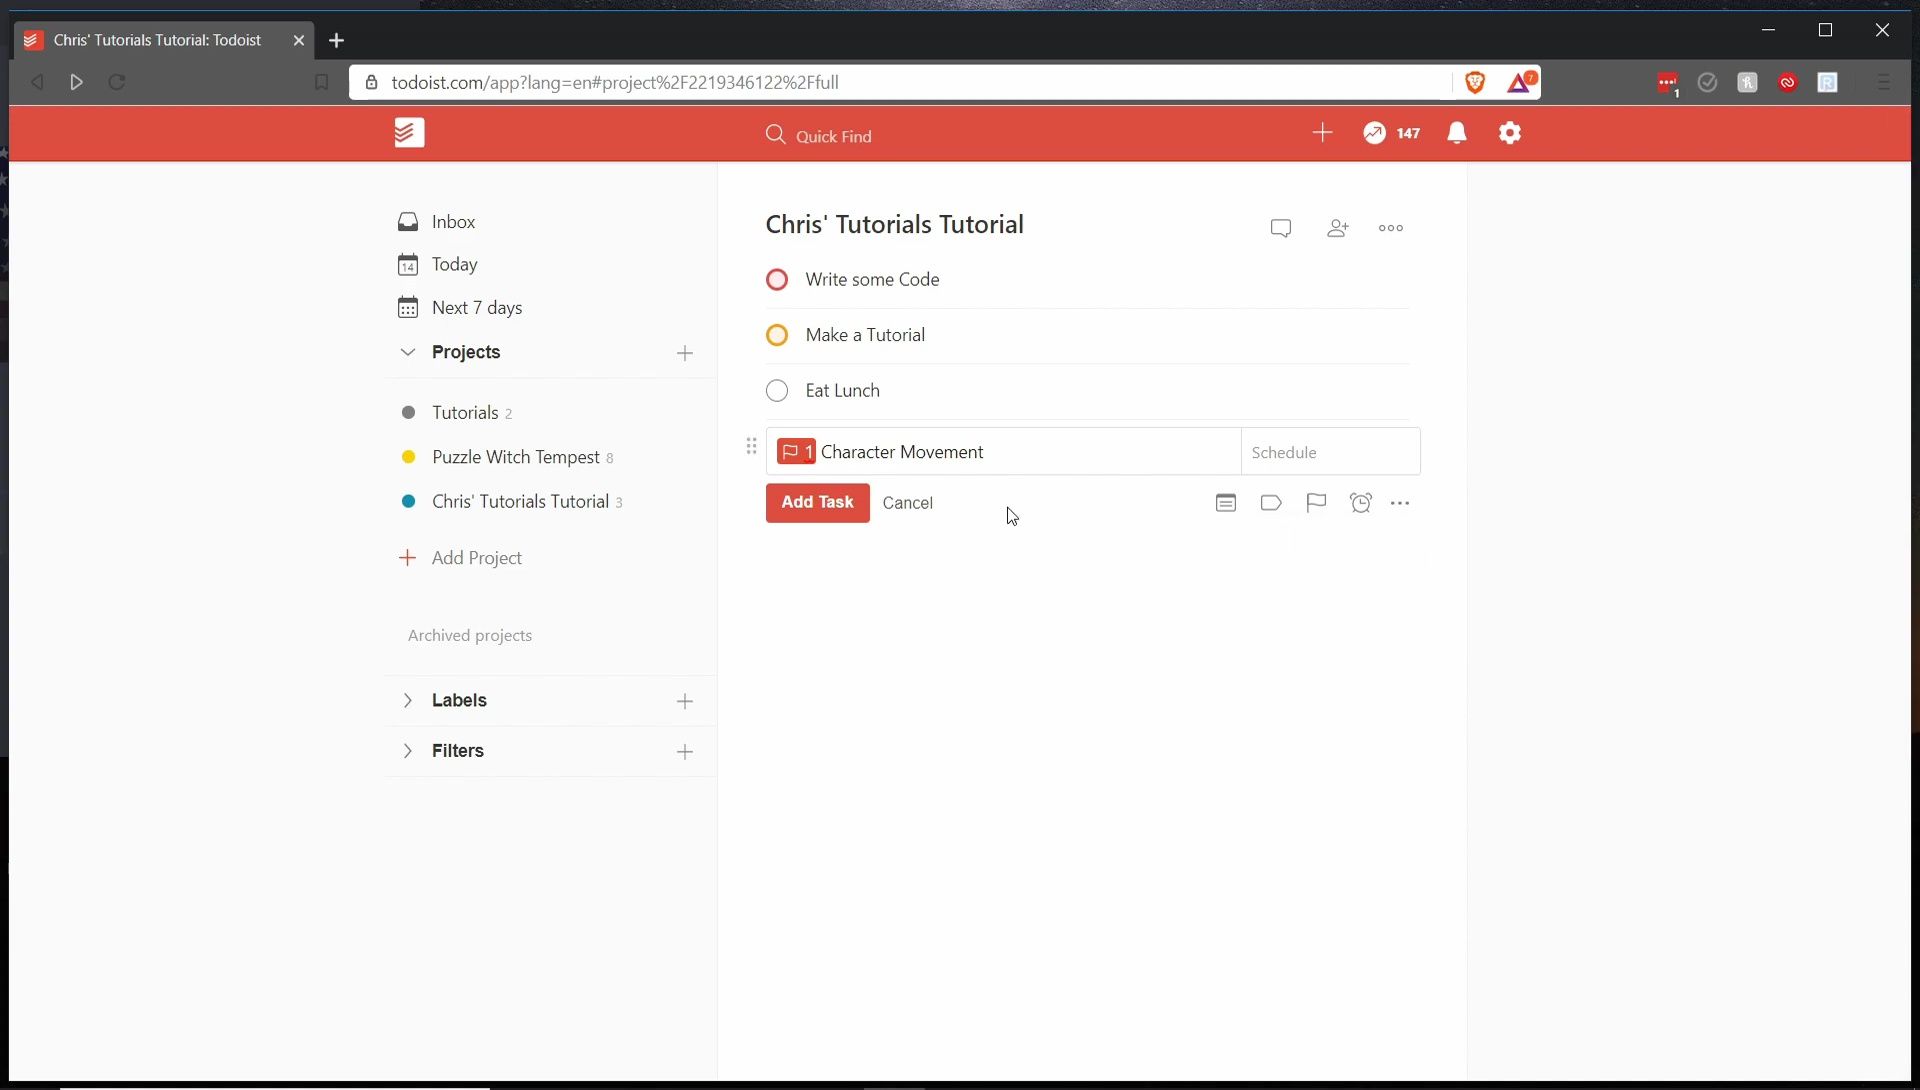Image resolution: width=1920 pixels, height=1090 pixels.
Task: Open Chris' Tutorials Tutorial project in sidebar
Action: pos(520,502)
